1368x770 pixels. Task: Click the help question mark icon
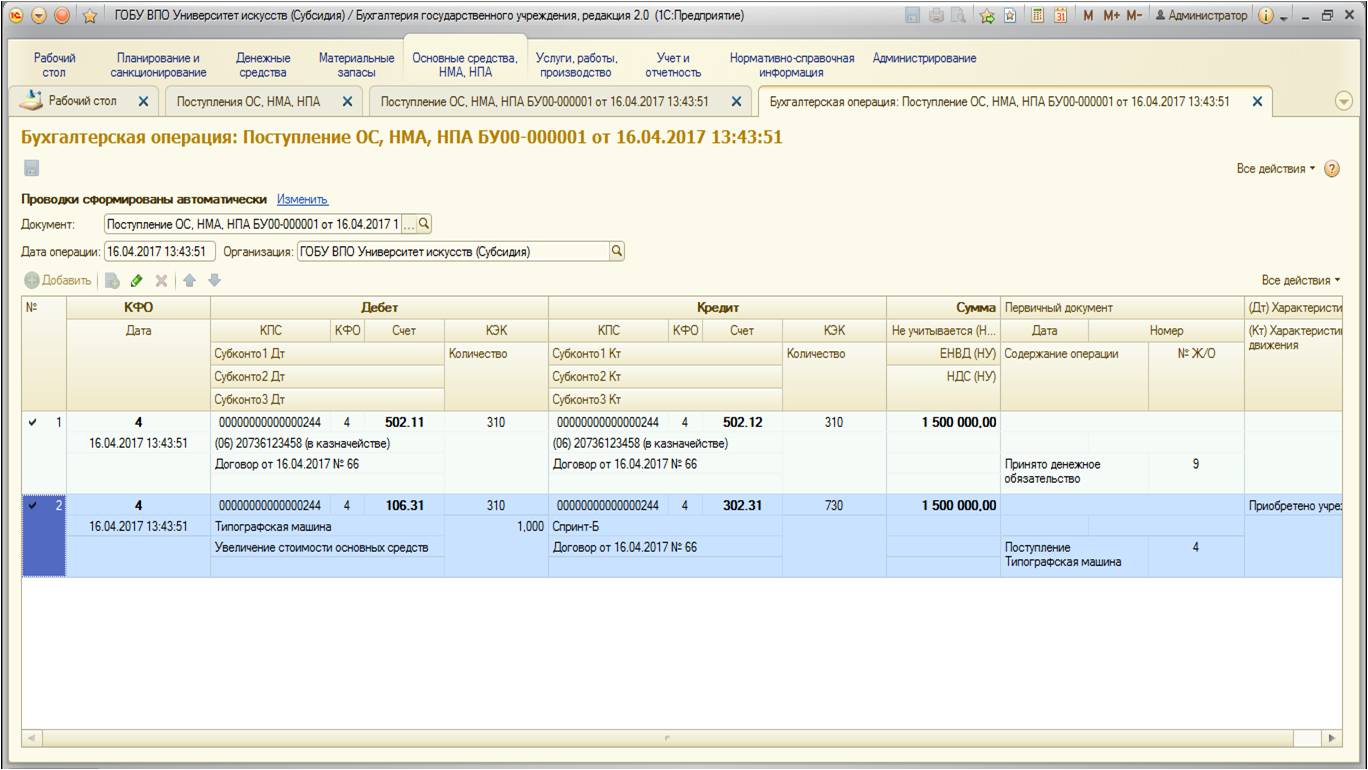1331,169
